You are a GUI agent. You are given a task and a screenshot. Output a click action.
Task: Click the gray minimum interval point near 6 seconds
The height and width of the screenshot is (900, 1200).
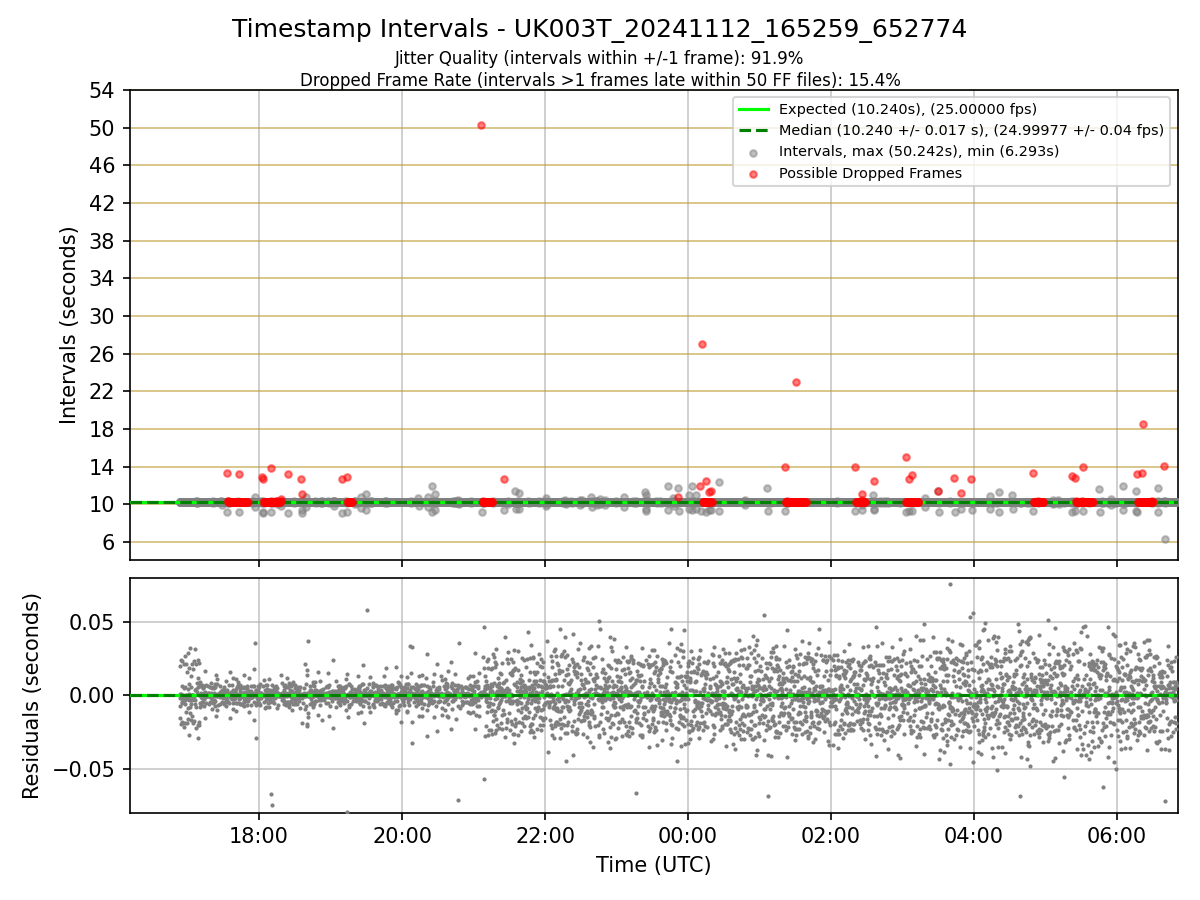(x=1165, y=539)
